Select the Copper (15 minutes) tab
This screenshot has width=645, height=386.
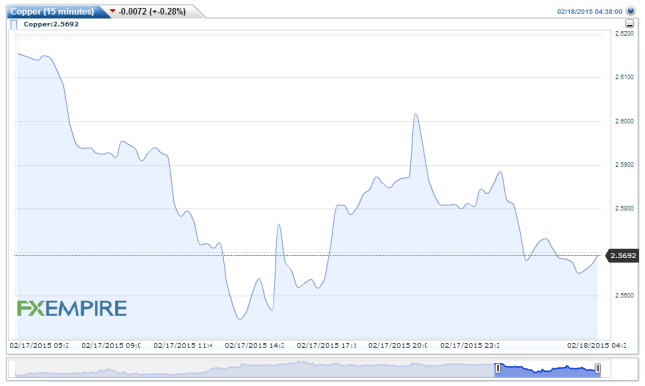(x=52, y=12)
